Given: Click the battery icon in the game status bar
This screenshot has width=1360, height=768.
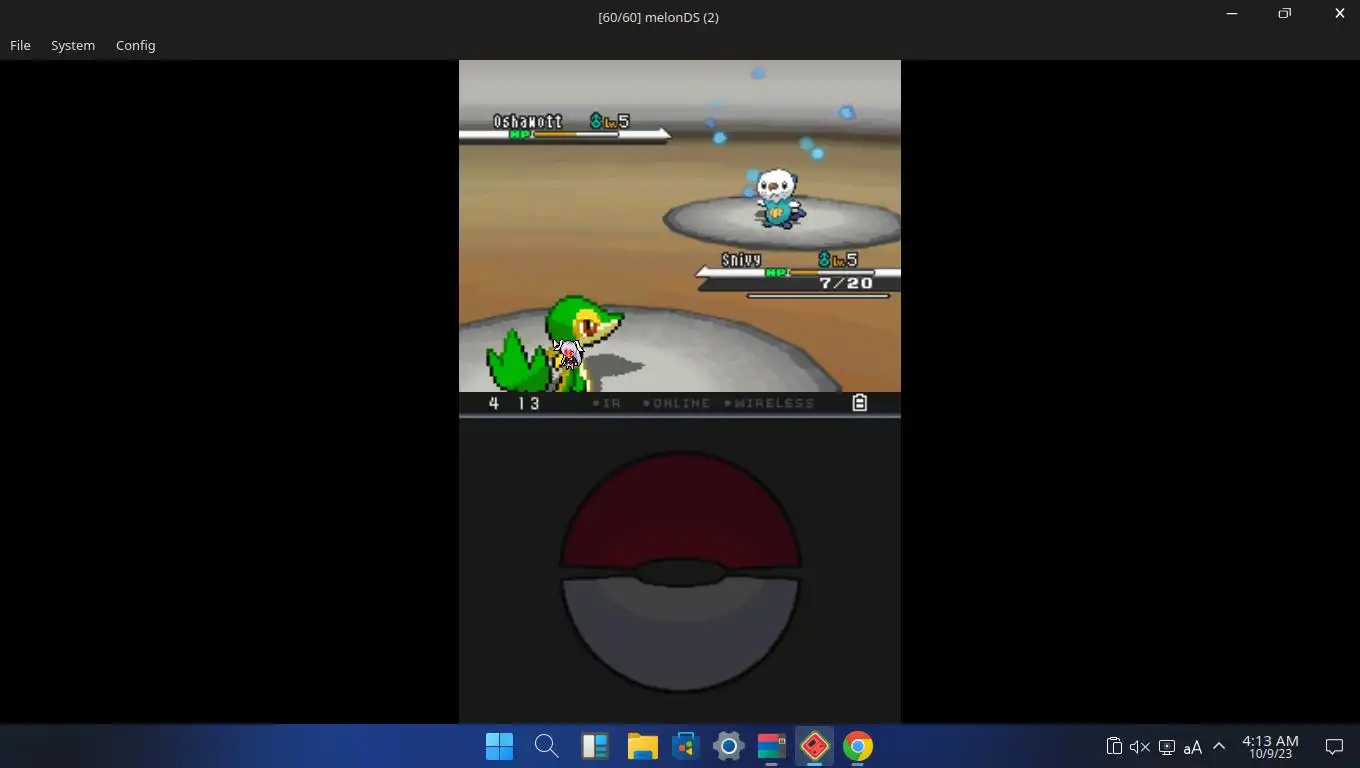Looking at the screenshot, I should (x=859, y=403).
